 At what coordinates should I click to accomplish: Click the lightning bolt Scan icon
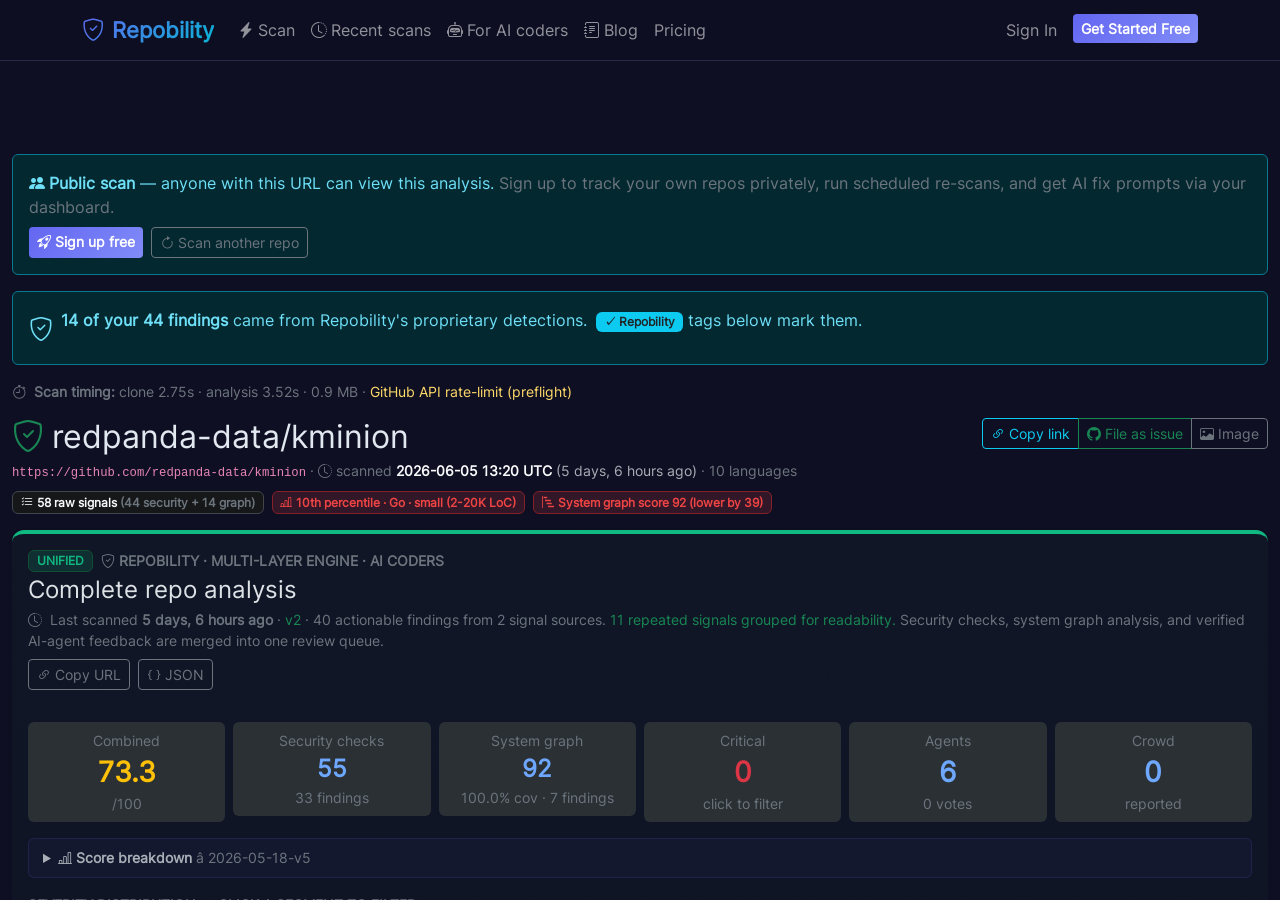tap(246, 30)
